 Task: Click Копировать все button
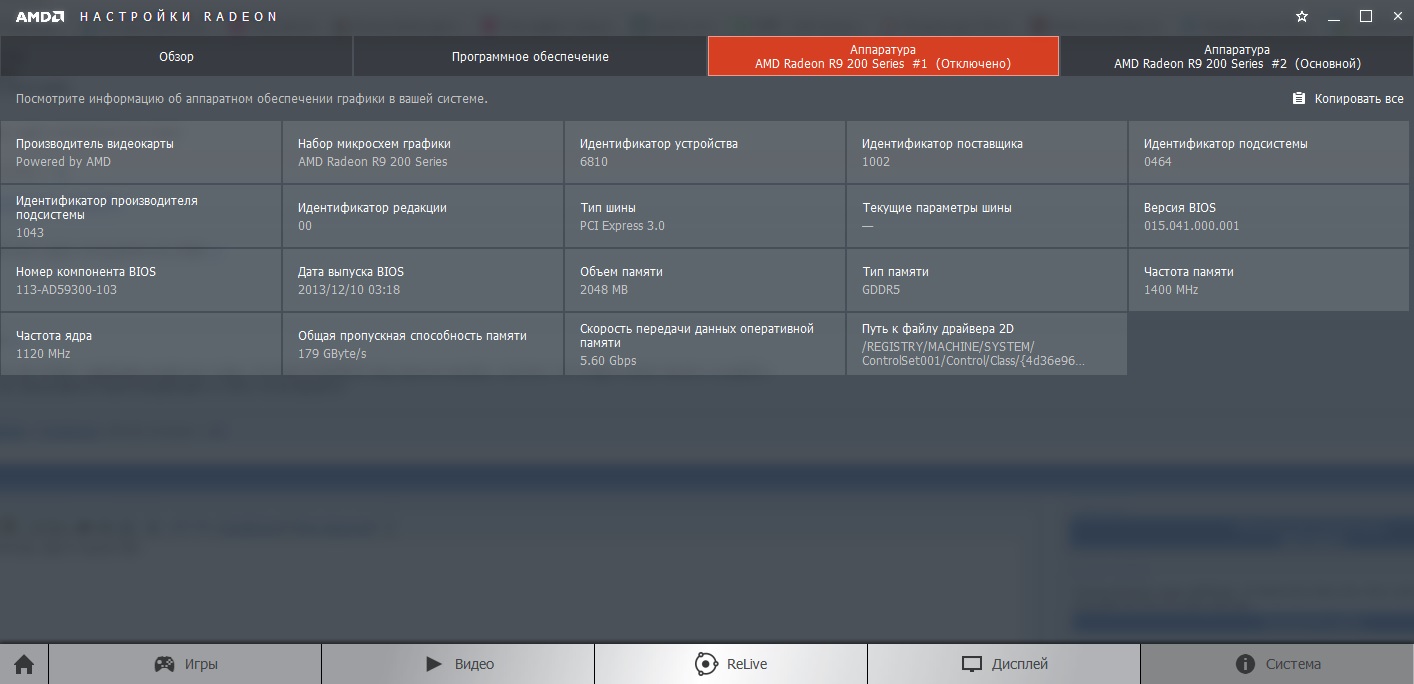[1348, 99]
